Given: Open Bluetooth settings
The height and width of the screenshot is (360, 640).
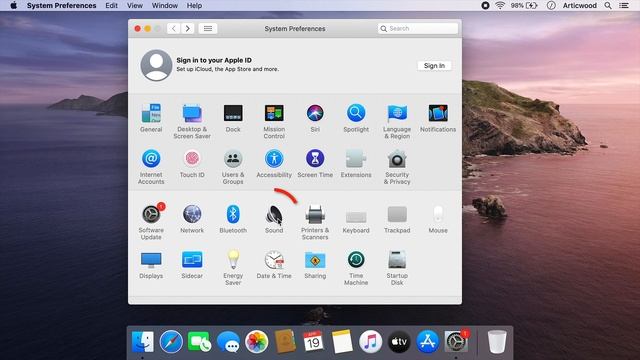Looking at the screenshot, I should [233, 214].
